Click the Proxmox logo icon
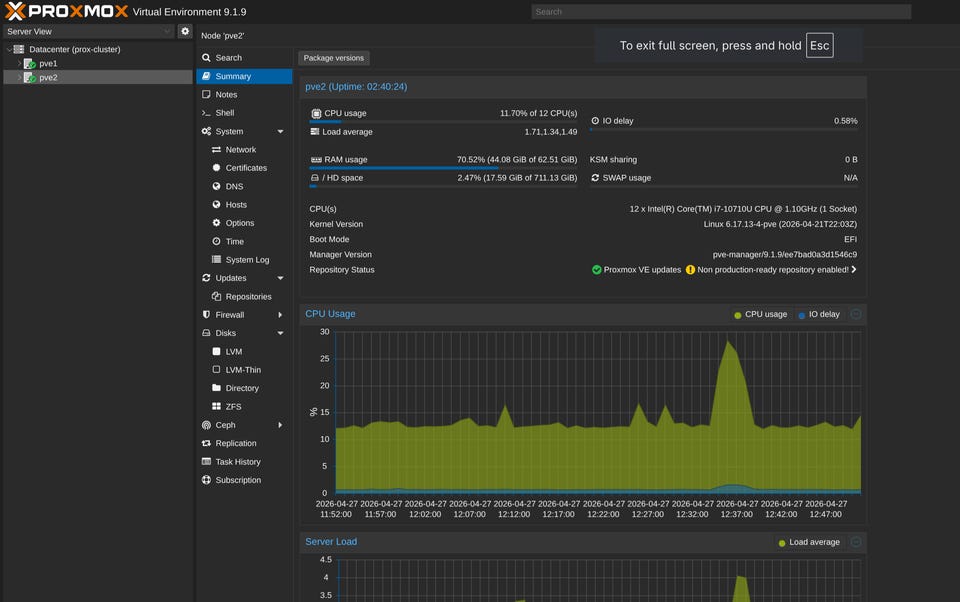960x602 pixels. pyautogui.click(x=15, y=11)
